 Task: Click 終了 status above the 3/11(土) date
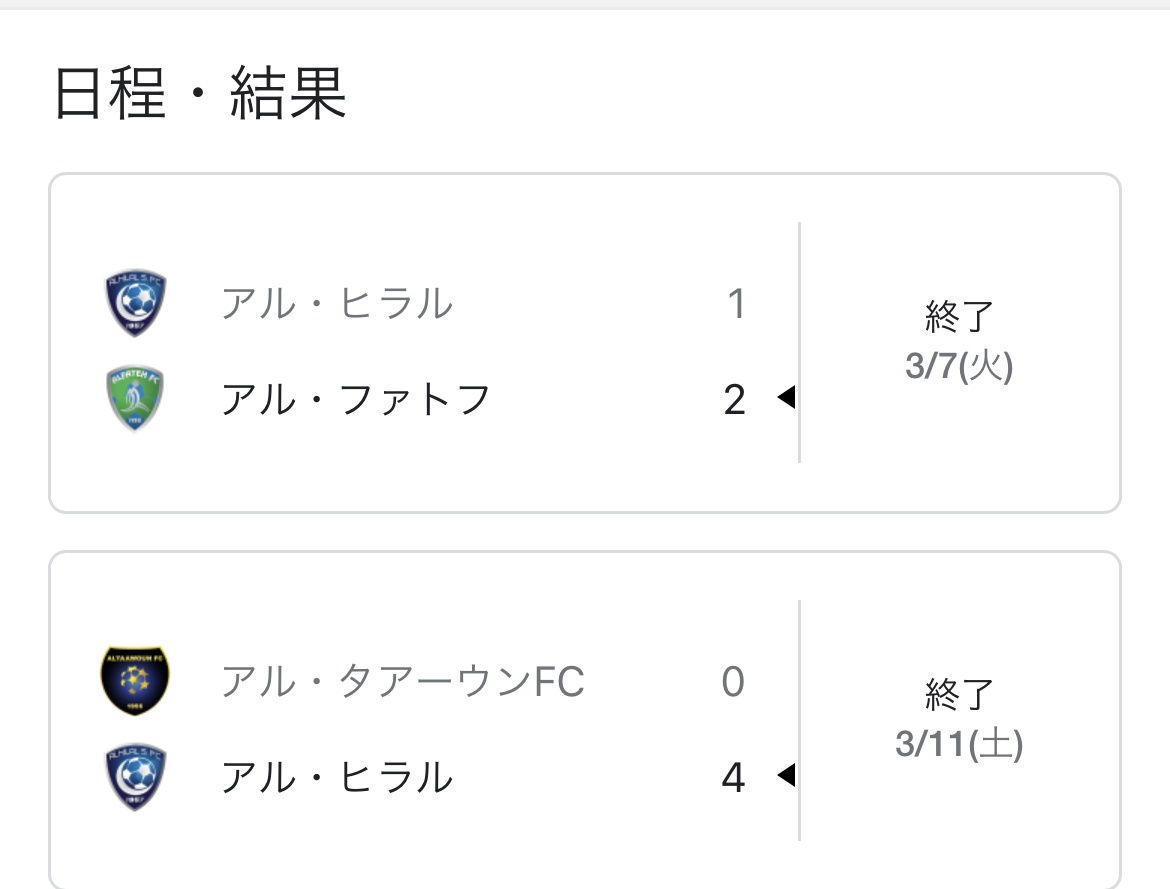tap(959, 696)
